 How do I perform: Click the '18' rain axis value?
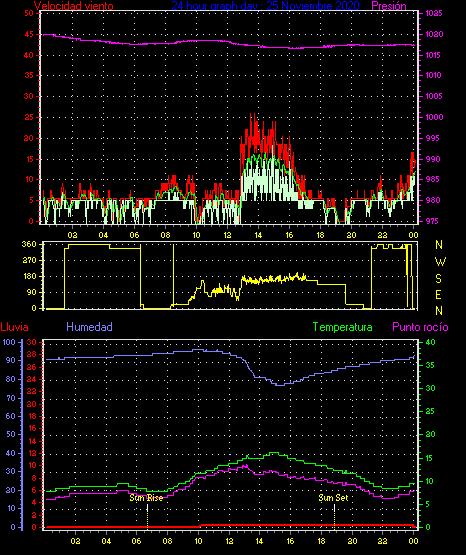pos(32,416)
